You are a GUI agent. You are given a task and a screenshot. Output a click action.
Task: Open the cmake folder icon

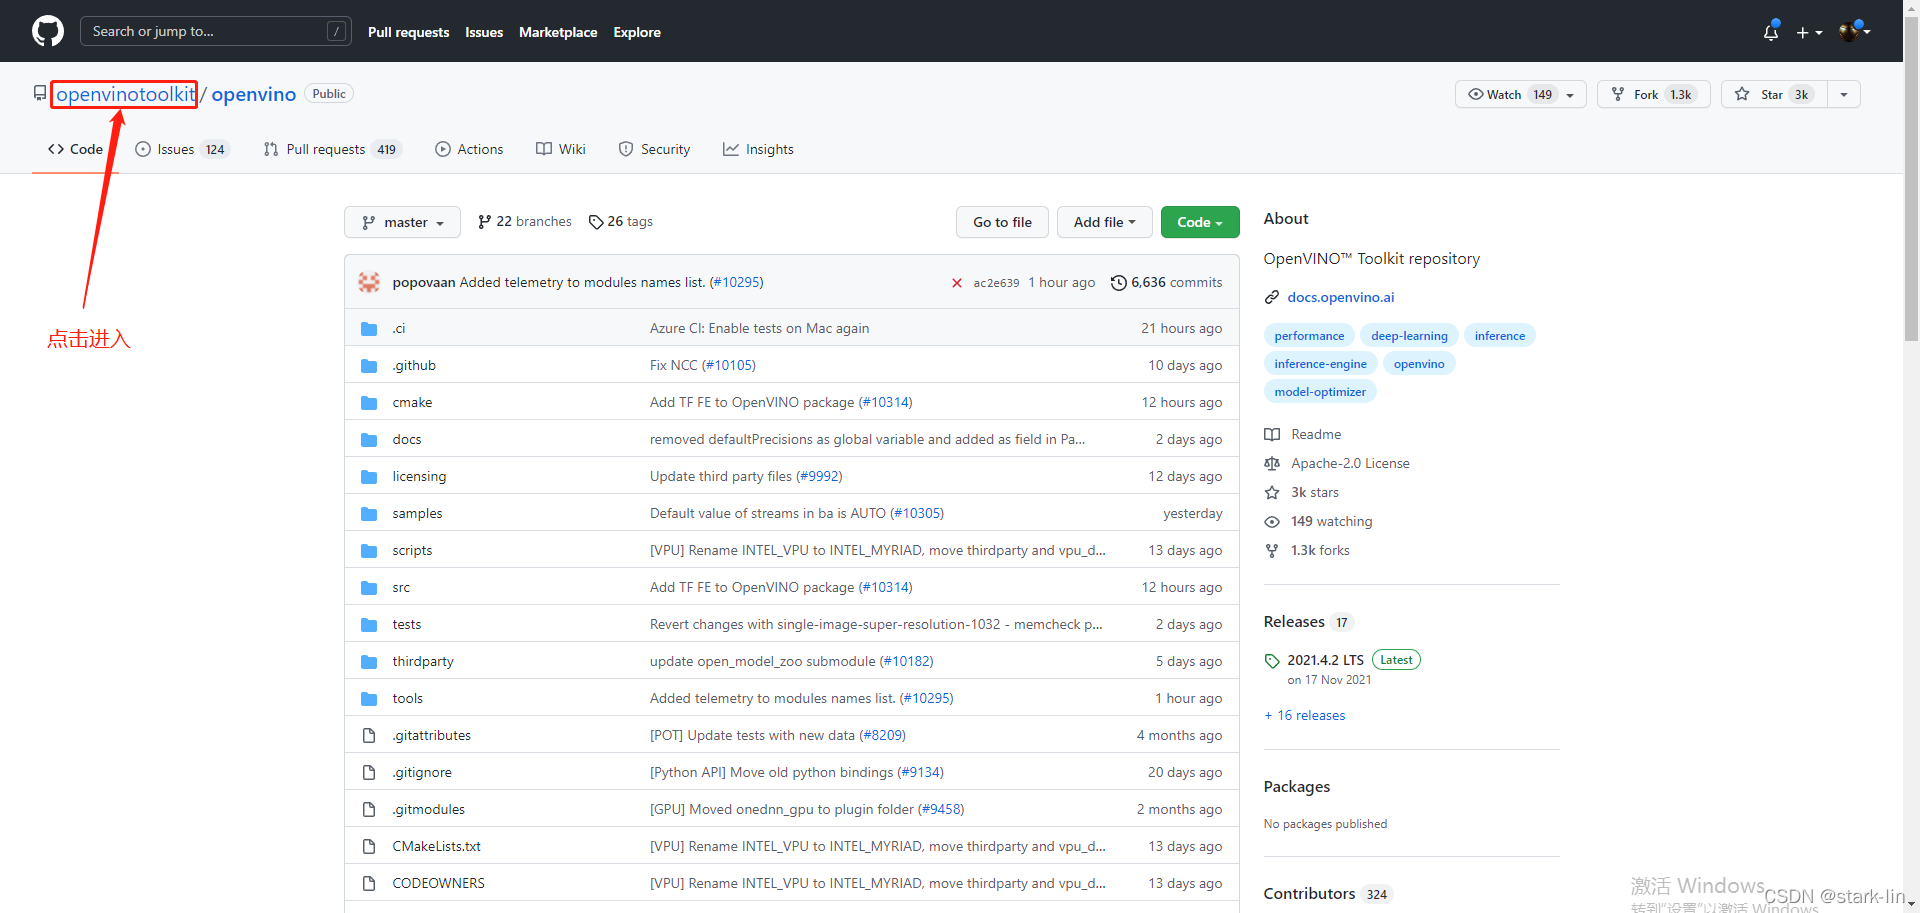click(369, 402)
